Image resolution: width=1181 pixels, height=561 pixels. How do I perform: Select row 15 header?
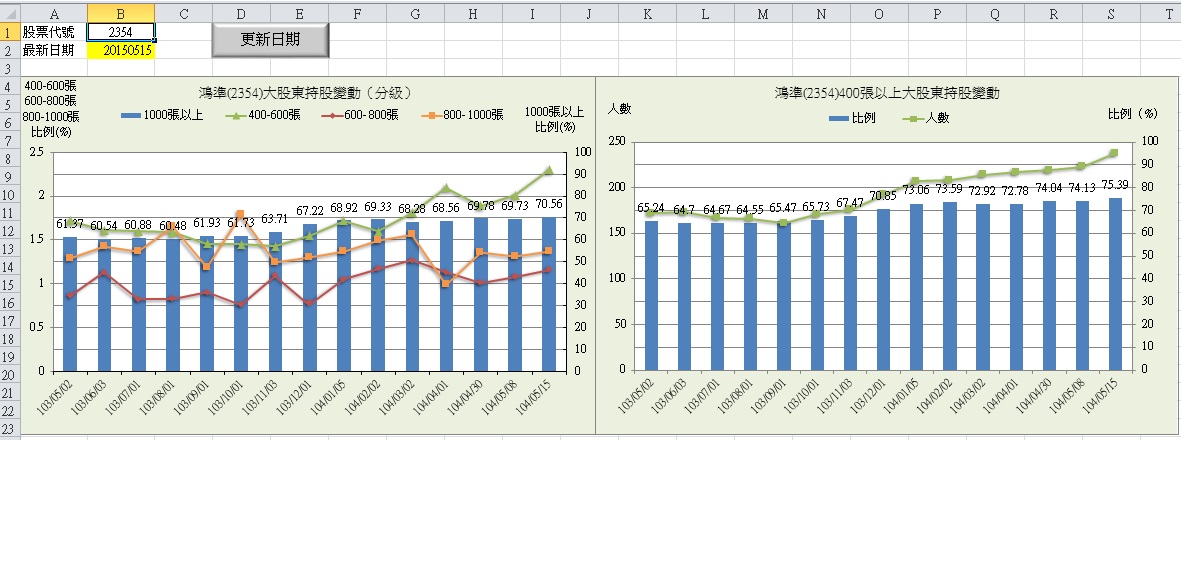point(10,285)
